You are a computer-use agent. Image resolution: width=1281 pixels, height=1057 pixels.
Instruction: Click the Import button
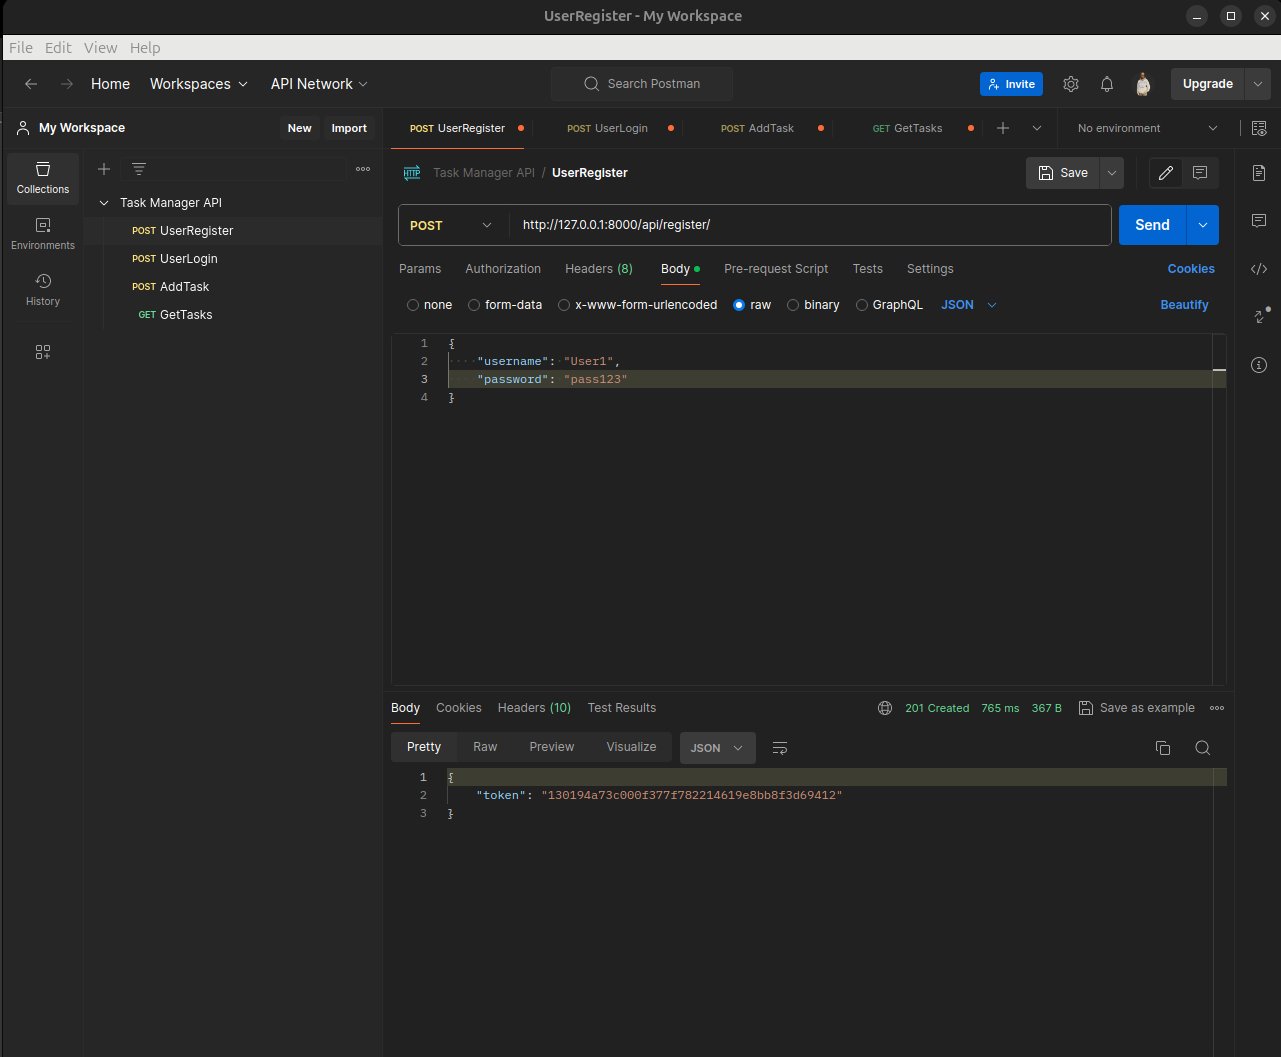coord(349,128)
